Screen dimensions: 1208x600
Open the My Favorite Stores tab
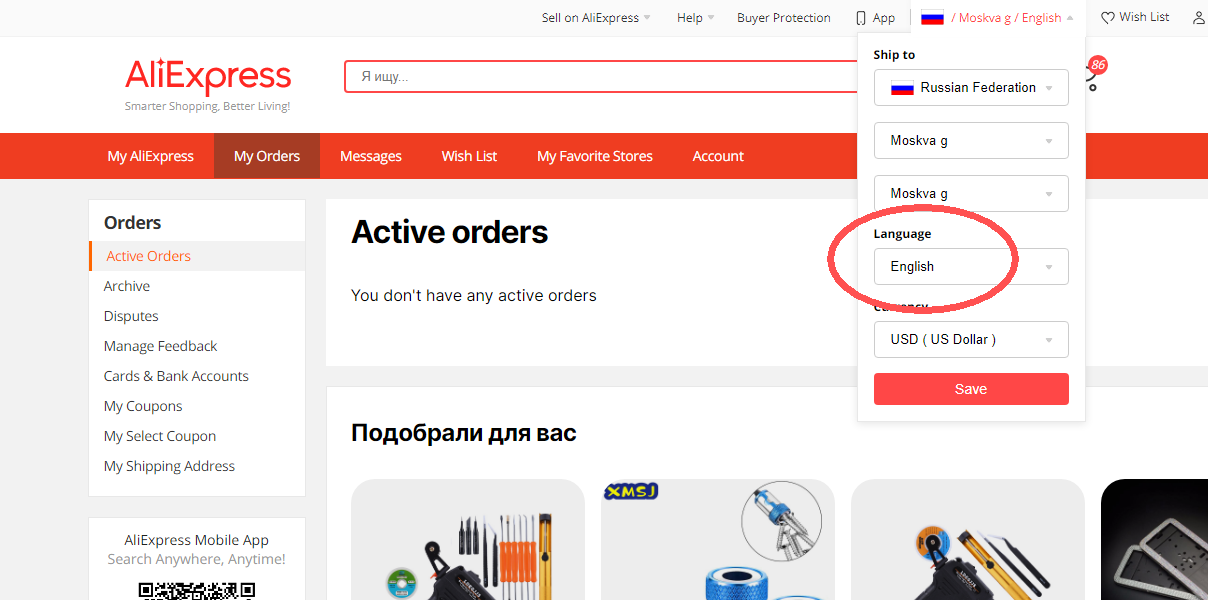595,156
